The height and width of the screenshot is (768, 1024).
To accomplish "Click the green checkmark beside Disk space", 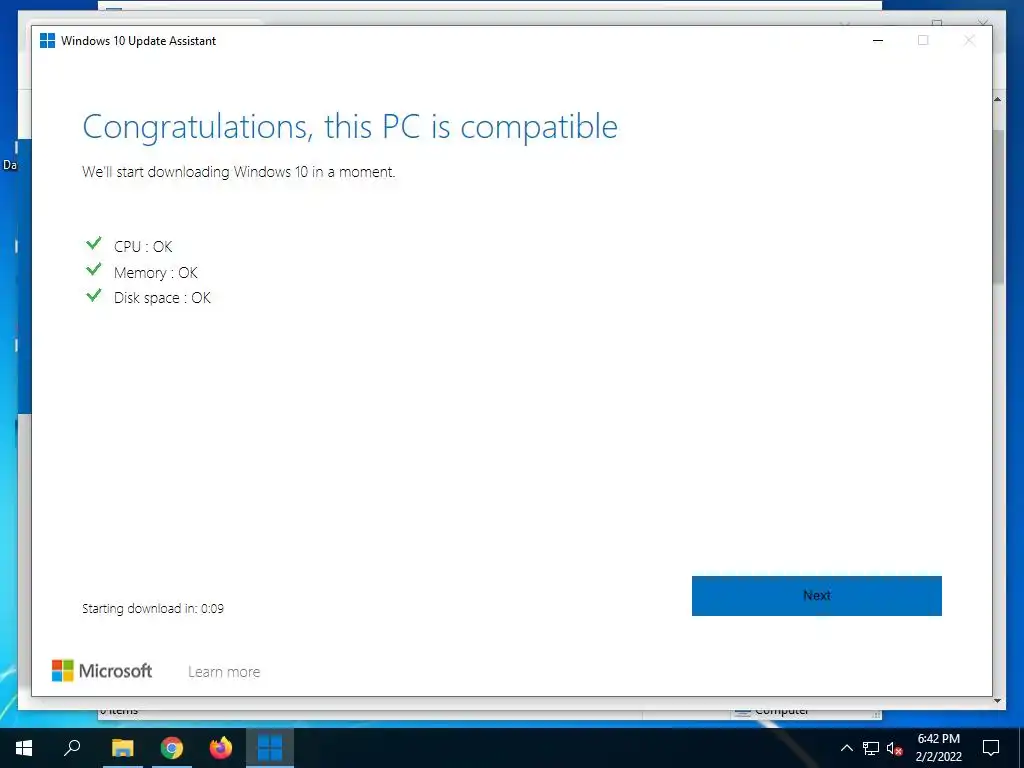I will point(94,295).
